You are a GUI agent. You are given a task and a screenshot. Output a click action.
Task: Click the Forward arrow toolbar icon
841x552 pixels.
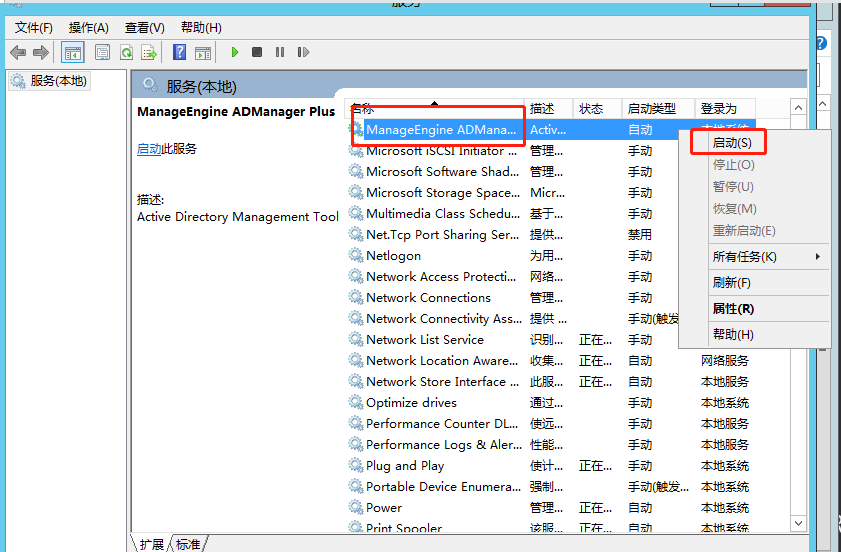pyautogui.click(x=41, y=52)
